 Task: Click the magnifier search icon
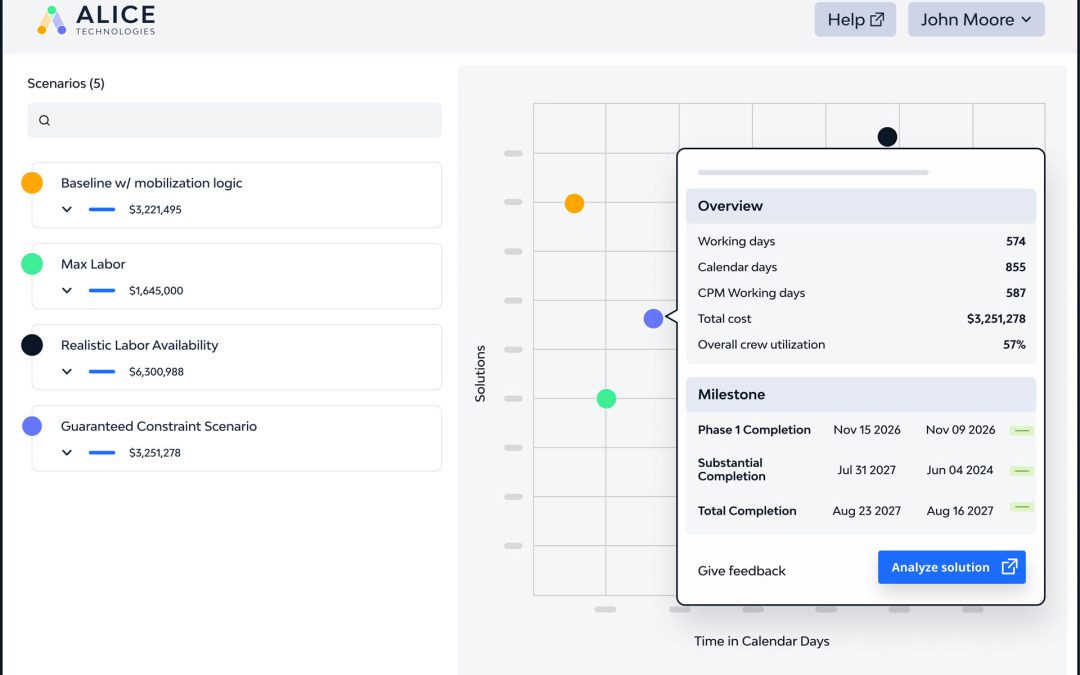click(x=44, y=121)
